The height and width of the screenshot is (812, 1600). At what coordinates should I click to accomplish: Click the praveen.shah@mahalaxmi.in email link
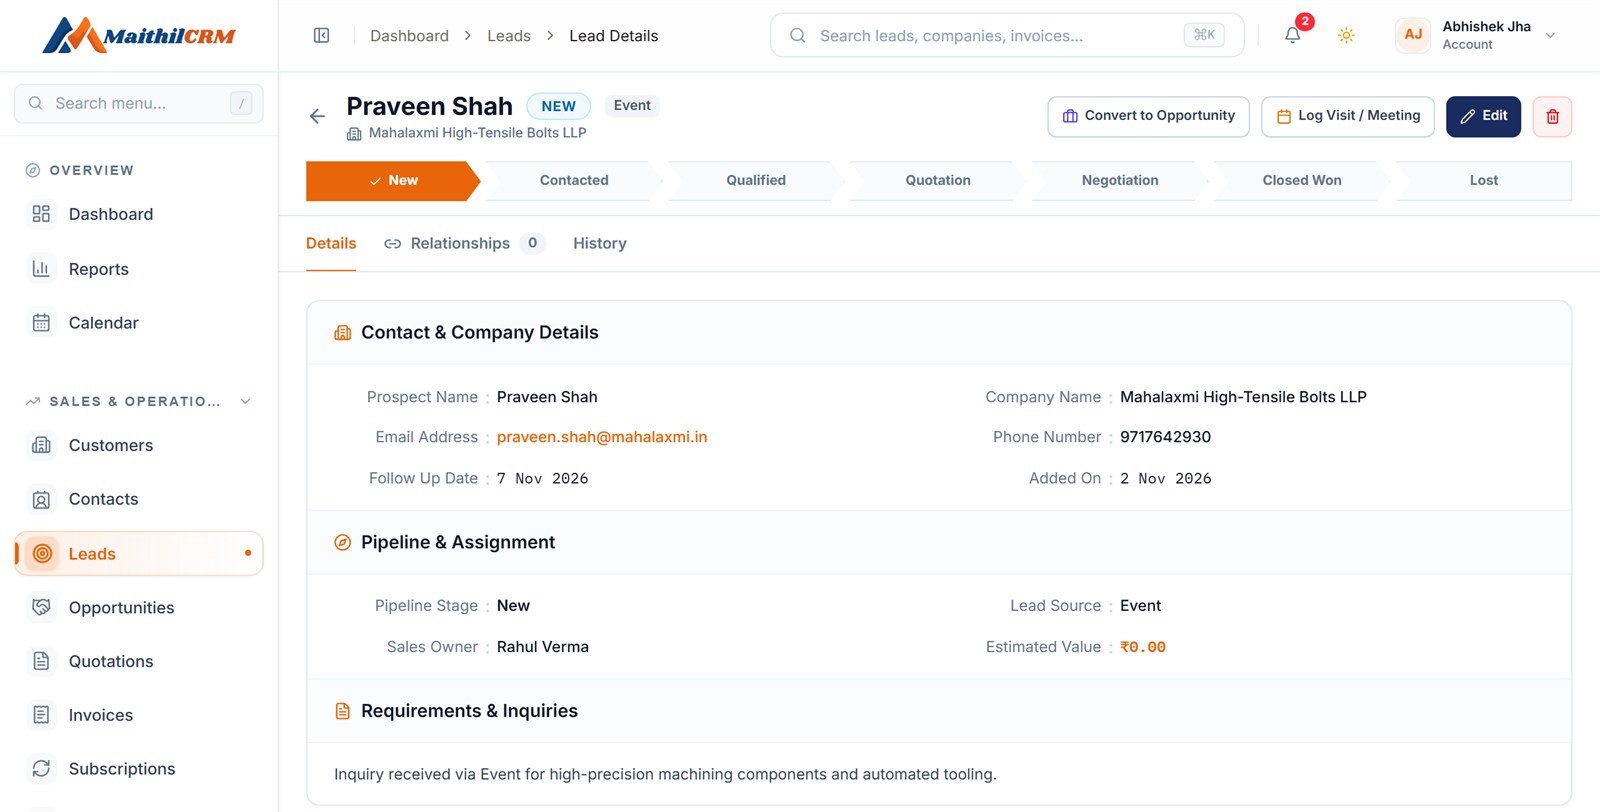click(602, 437)
